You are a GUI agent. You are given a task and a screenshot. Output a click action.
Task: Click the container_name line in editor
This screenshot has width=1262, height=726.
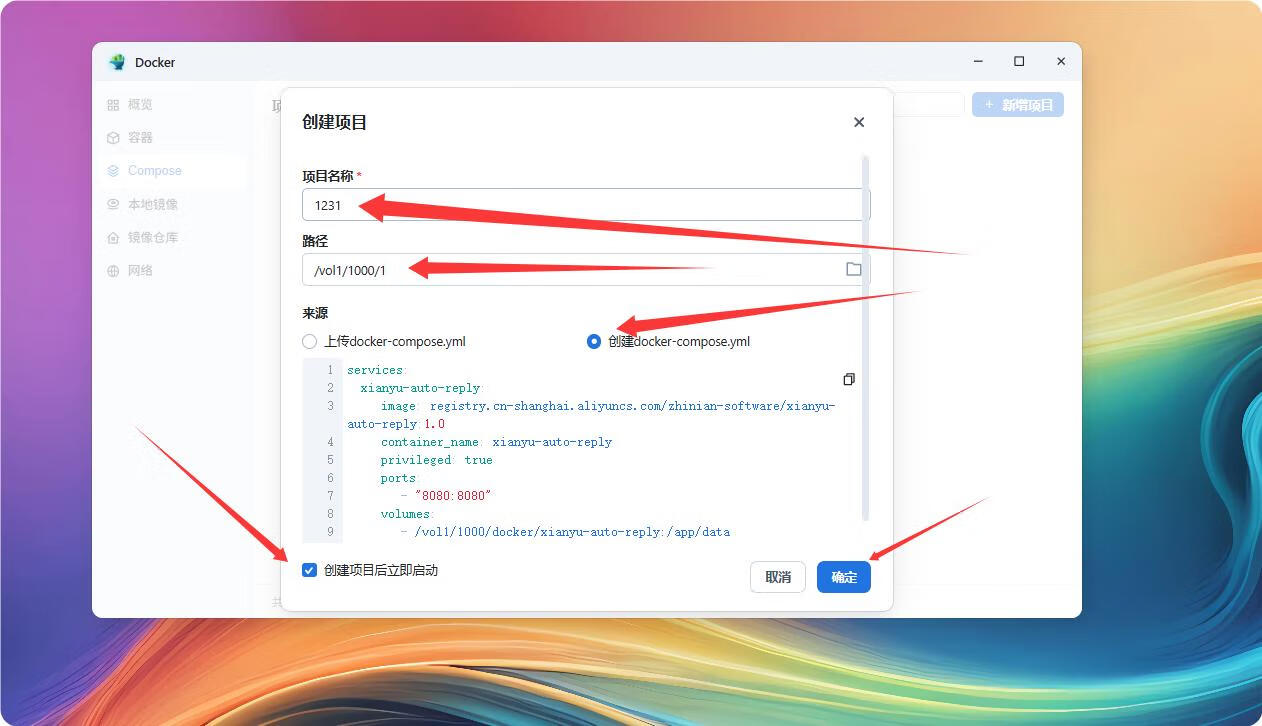pyautogui.click(x=496, y=442)
